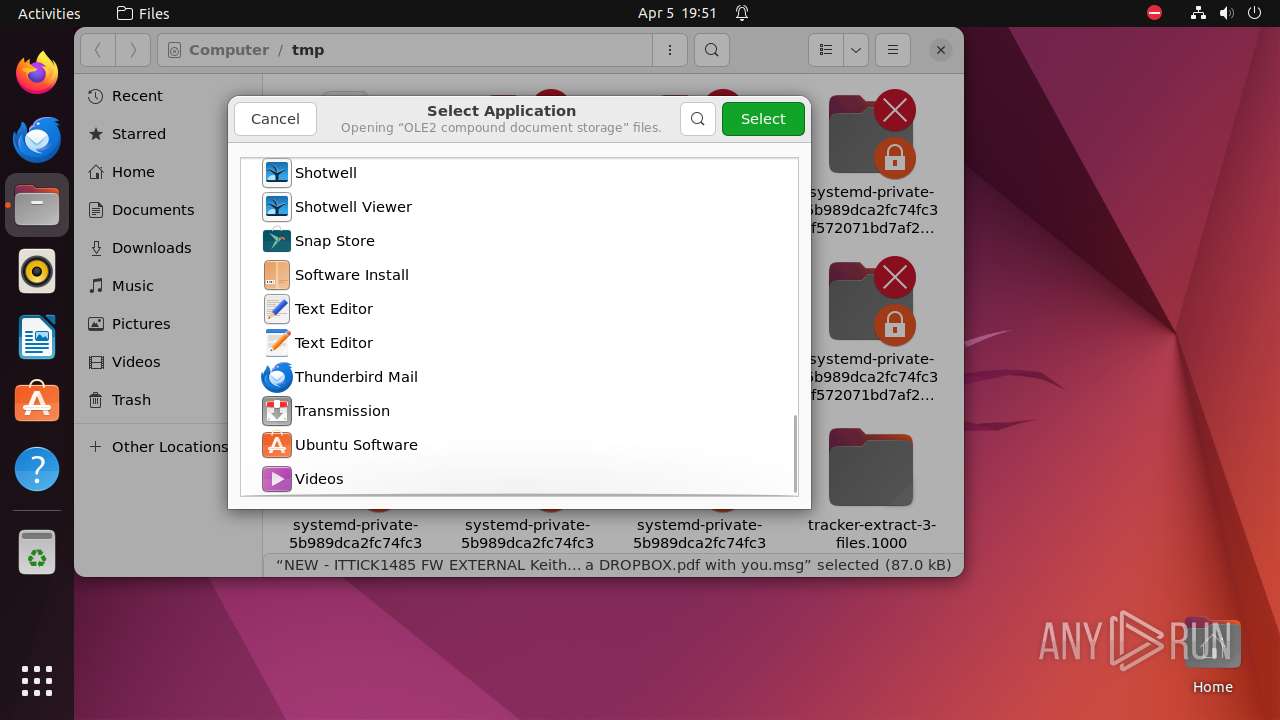
Task: Toggle list view in Files window
Action: click(x=826, y=50)
